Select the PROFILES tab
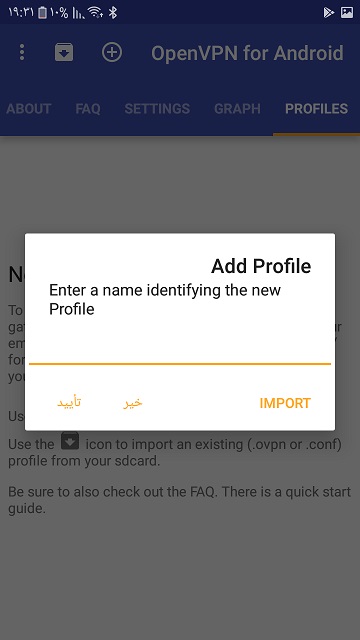This screenshot has width=360, height=640. (316, 109)
